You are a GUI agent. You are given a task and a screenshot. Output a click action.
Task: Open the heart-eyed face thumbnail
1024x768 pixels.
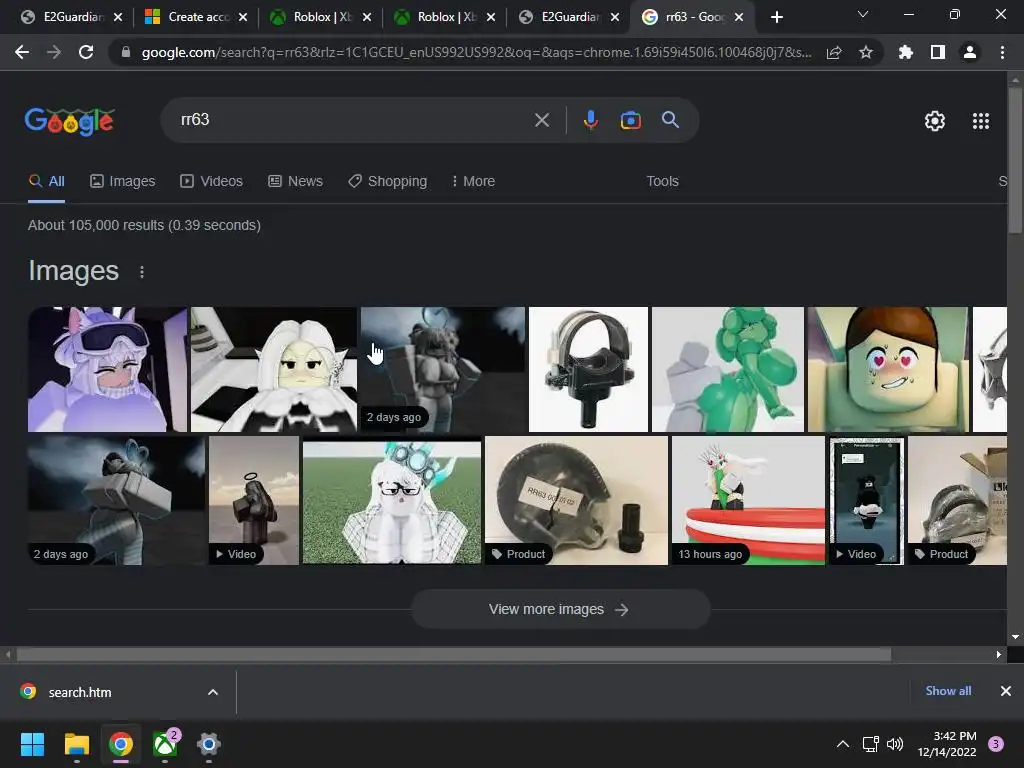tap(888, 370)
